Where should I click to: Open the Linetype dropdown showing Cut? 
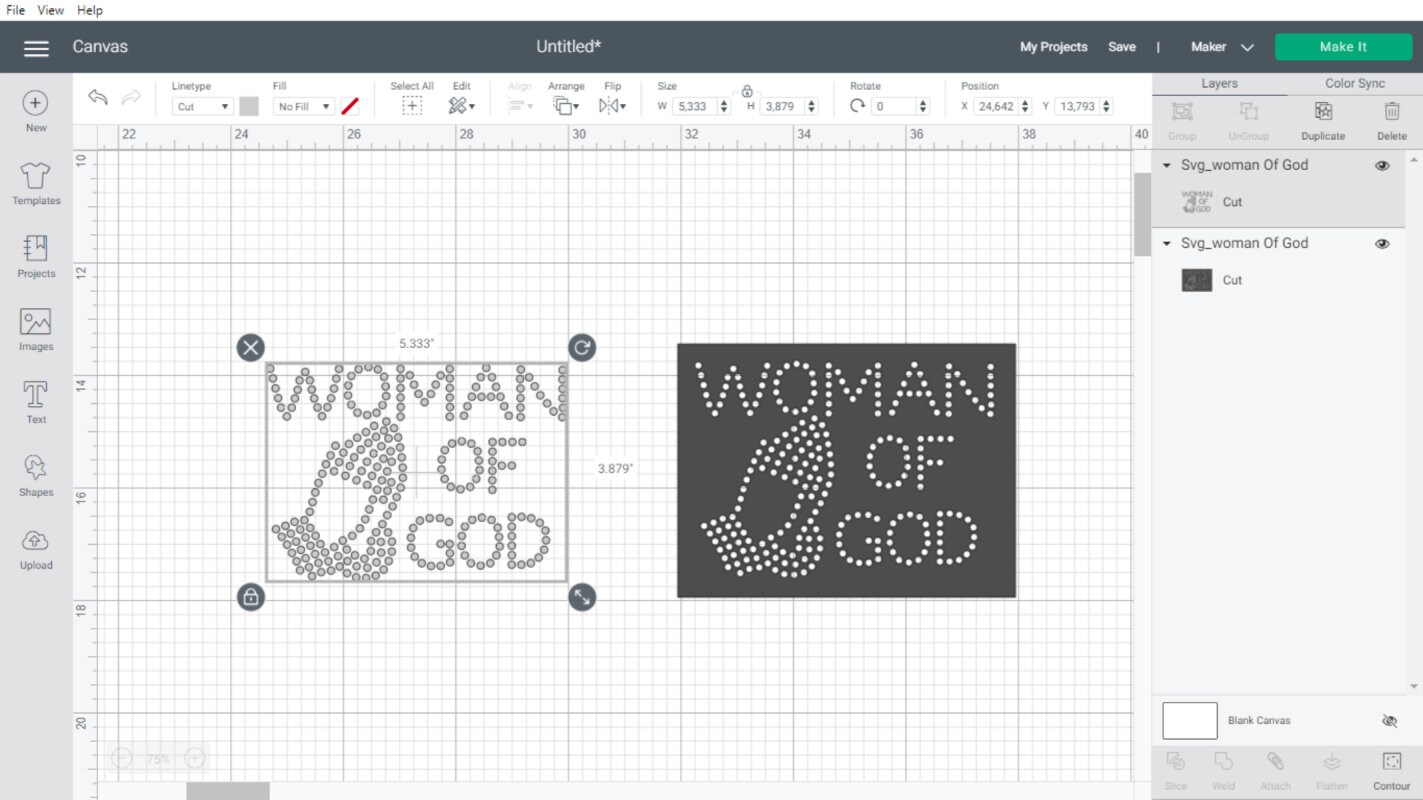coord(202,106)
